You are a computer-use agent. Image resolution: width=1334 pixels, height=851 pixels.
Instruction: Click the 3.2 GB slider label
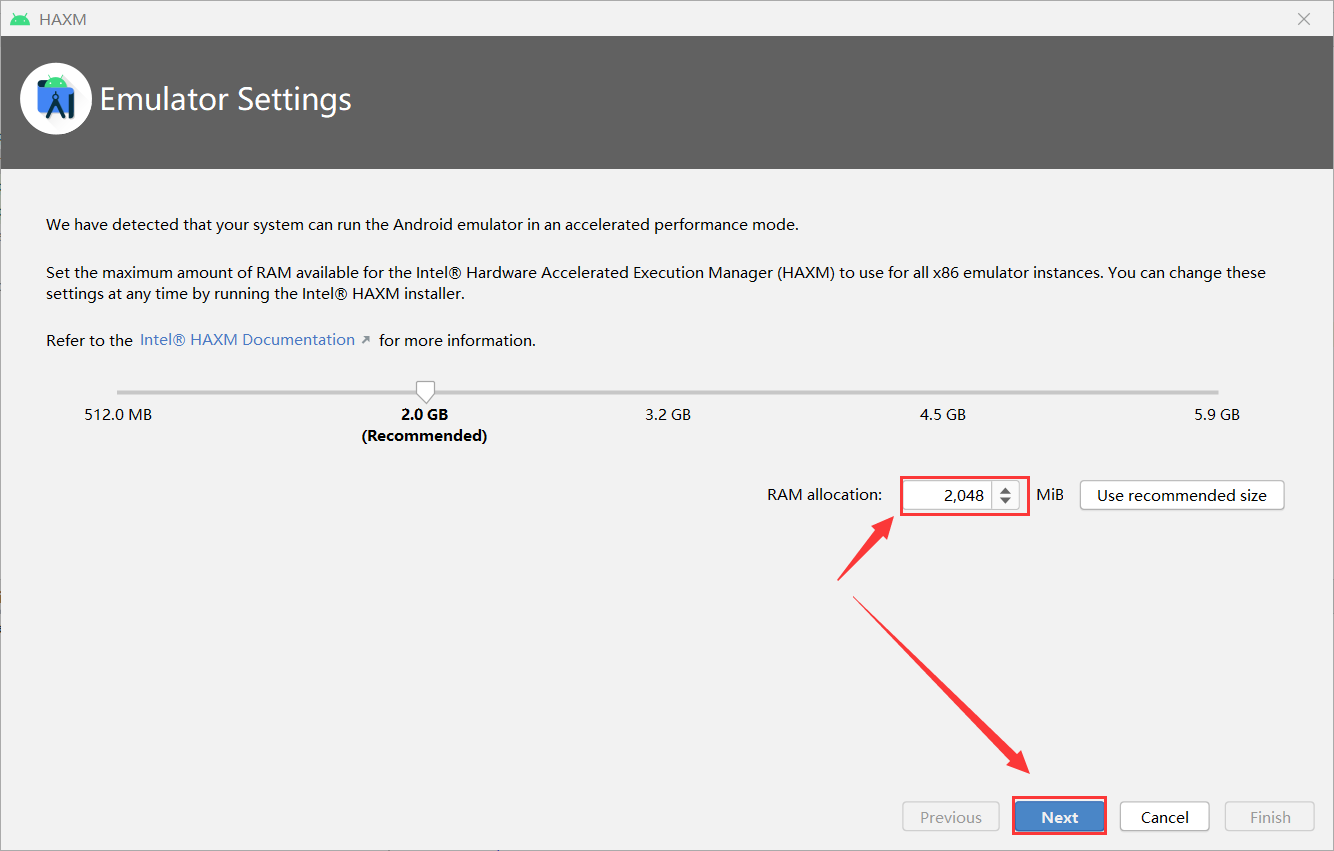pos(668,414)
